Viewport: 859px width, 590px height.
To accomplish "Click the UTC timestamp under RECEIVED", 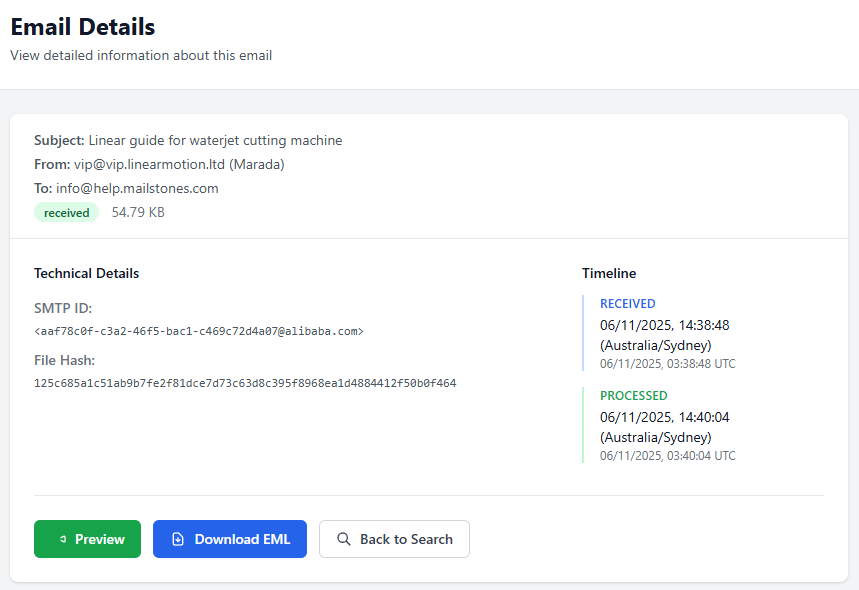I will point(667,363).
